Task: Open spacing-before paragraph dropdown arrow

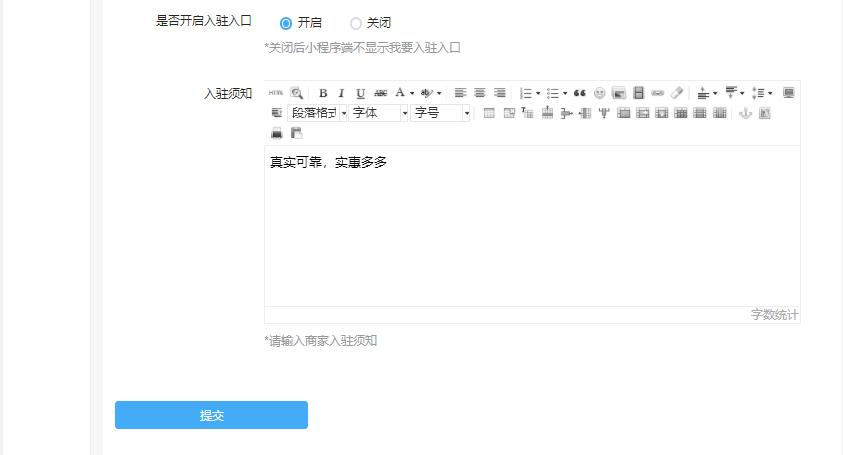Action: (715, 94)
